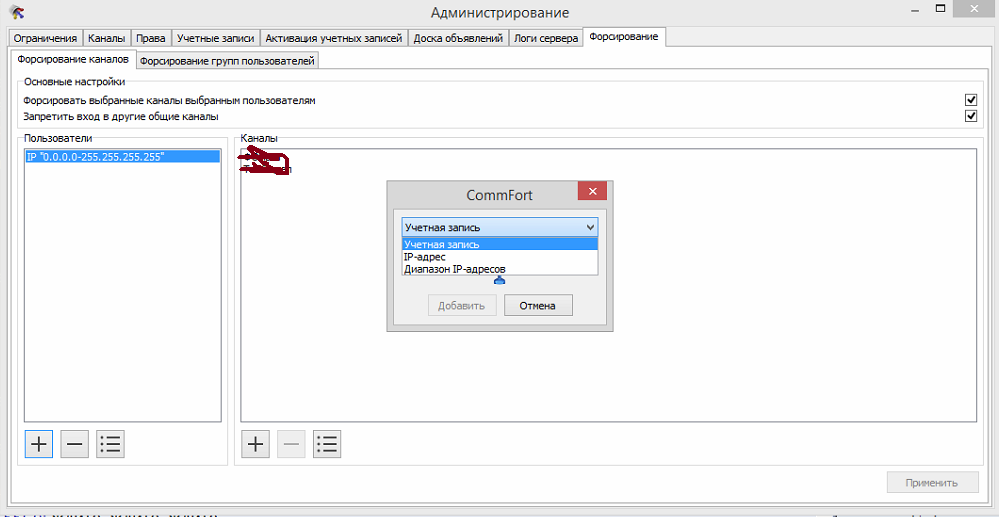Collapse the Учетная запись combo box
Screen dimensions: 999x517
(x=589, y=227)
